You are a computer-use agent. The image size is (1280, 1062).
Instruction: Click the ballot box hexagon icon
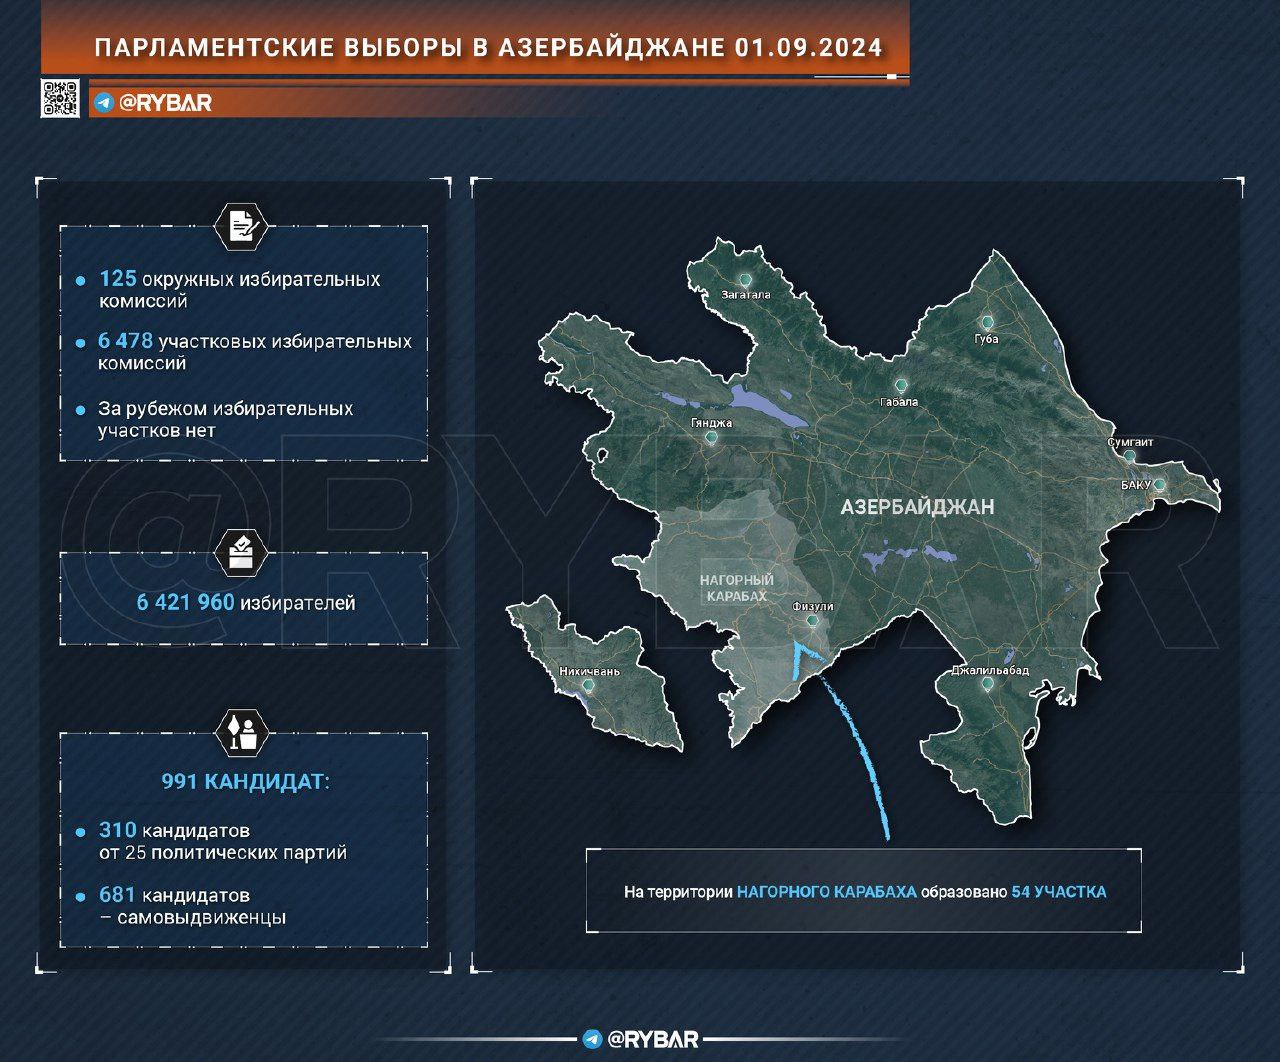[x=242, y=553]
